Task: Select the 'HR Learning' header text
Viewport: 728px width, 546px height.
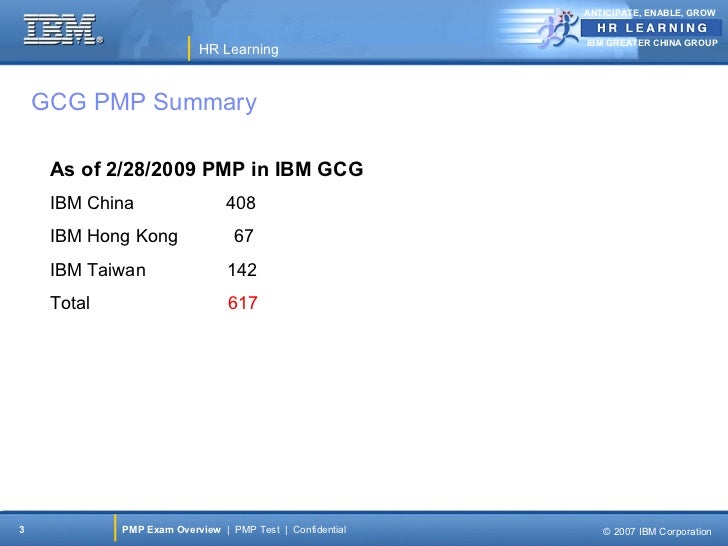Action: coord(239,49)
